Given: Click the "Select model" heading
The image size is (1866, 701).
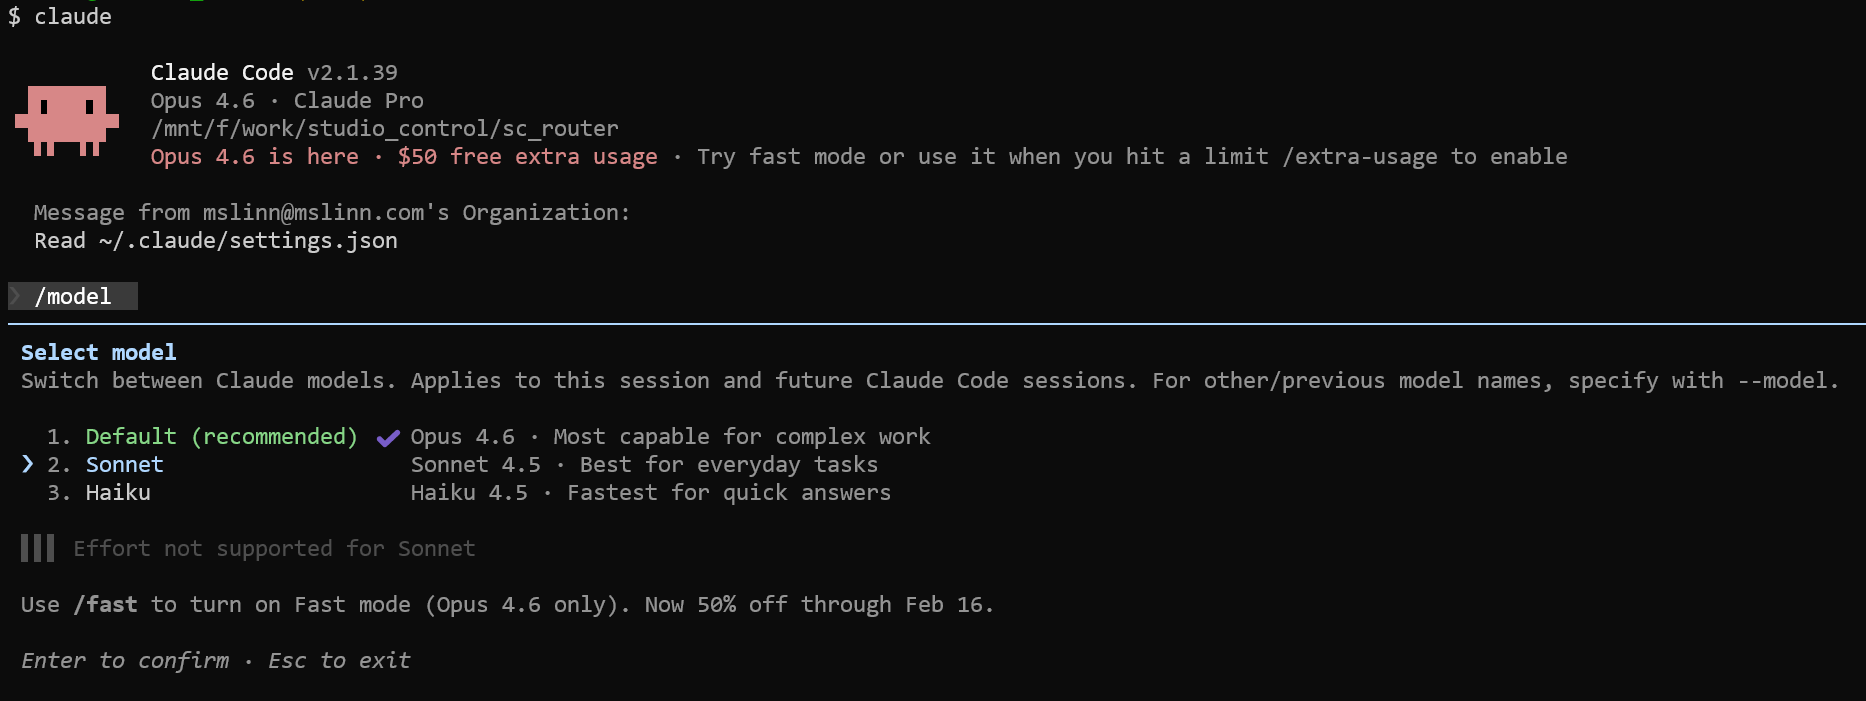Looking at the screenshot, I should 98,353.
